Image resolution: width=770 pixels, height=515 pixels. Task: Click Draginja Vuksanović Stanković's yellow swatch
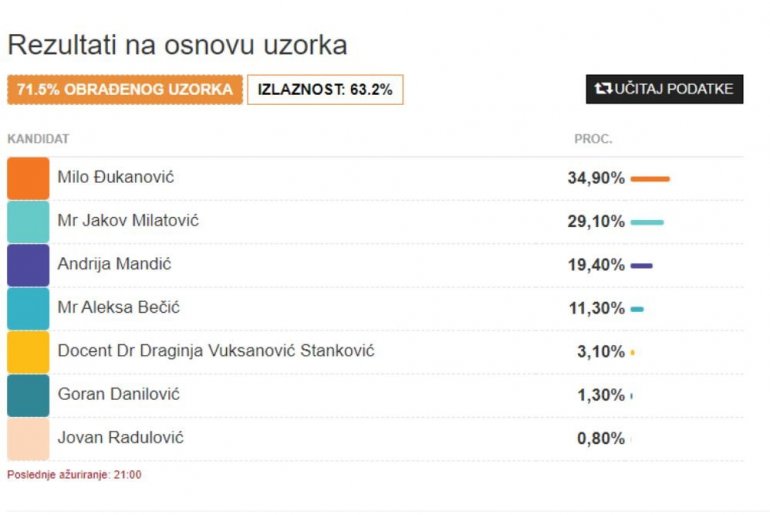(28, 352)
